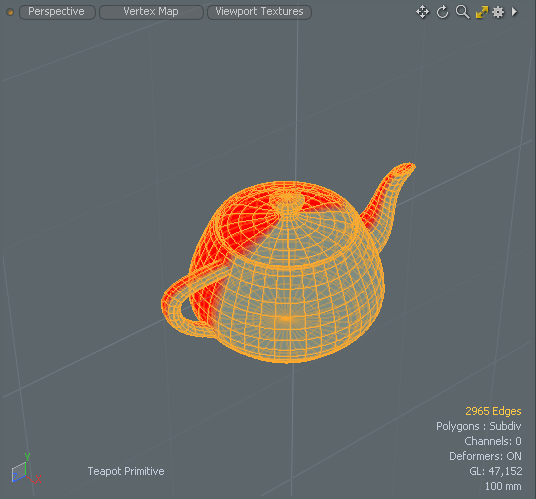
Task: Open the Viewport Textures dropdown
Action: 259,12
